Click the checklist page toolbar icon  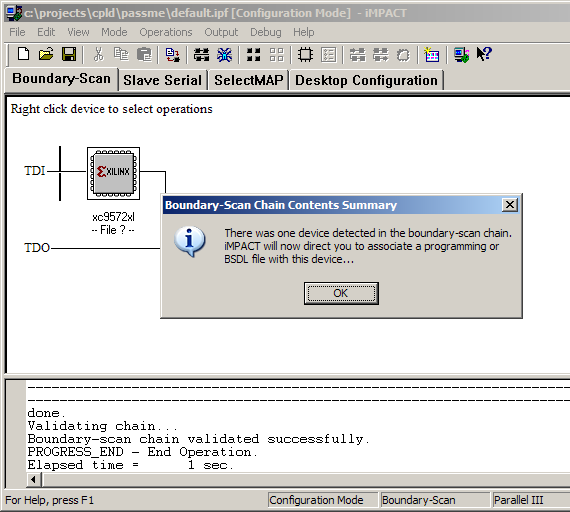329,55
